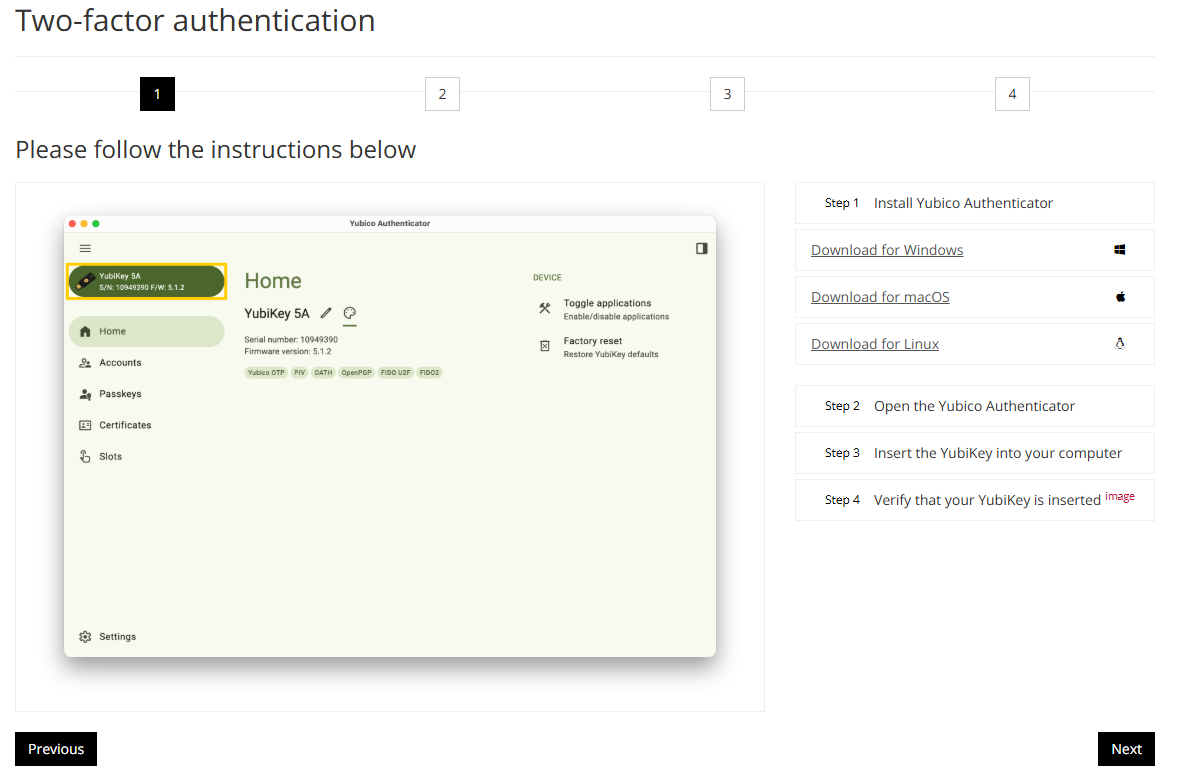Click the pencil edit icon beside YubiKey 5A
Screen dimensions: 1200x784
click(326, 313)
